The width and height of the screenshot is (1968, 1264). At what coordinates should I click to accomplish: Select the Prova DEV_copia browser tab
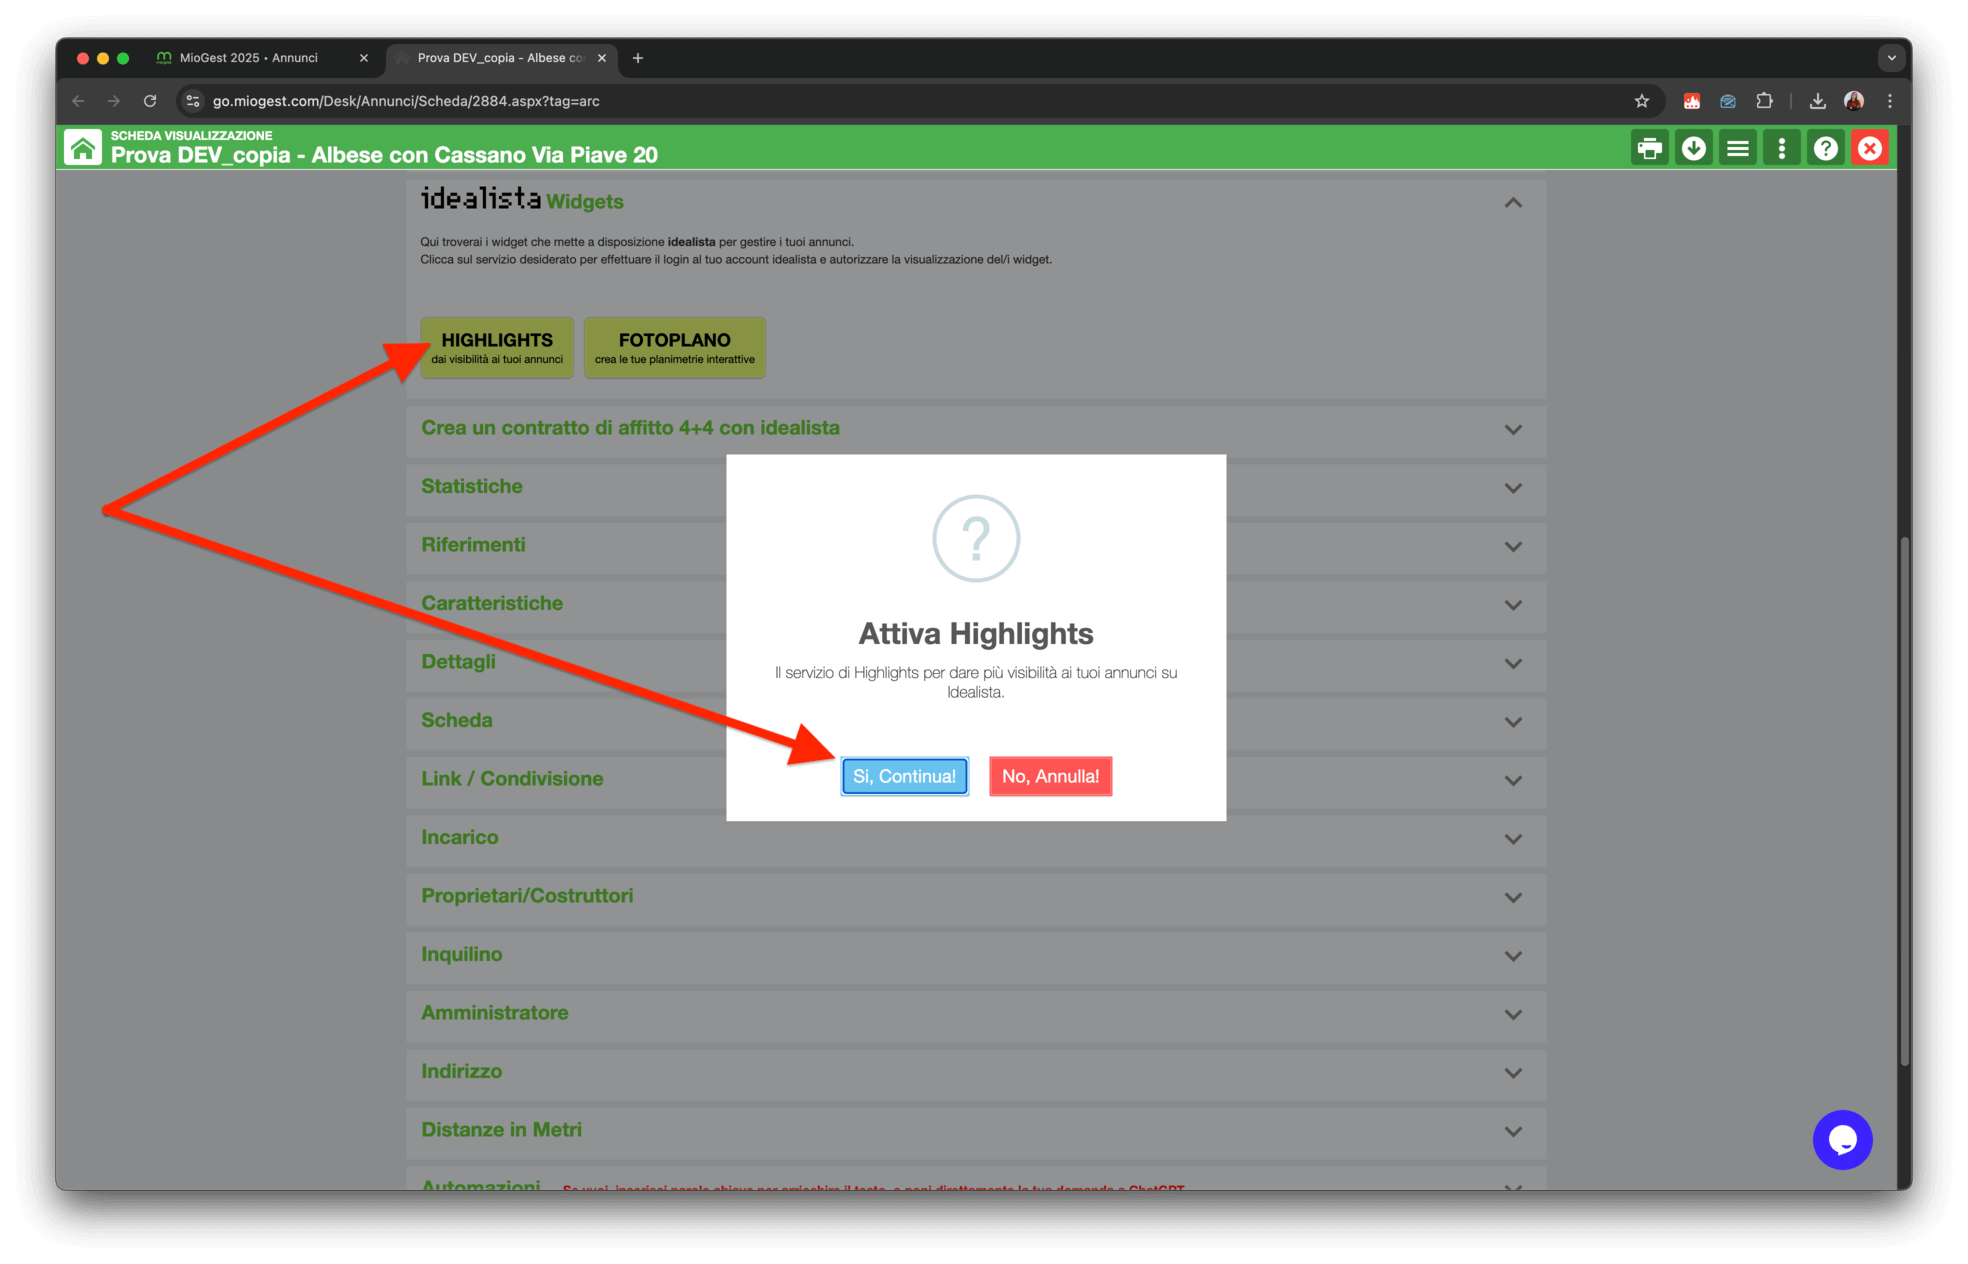coord(500,58)
